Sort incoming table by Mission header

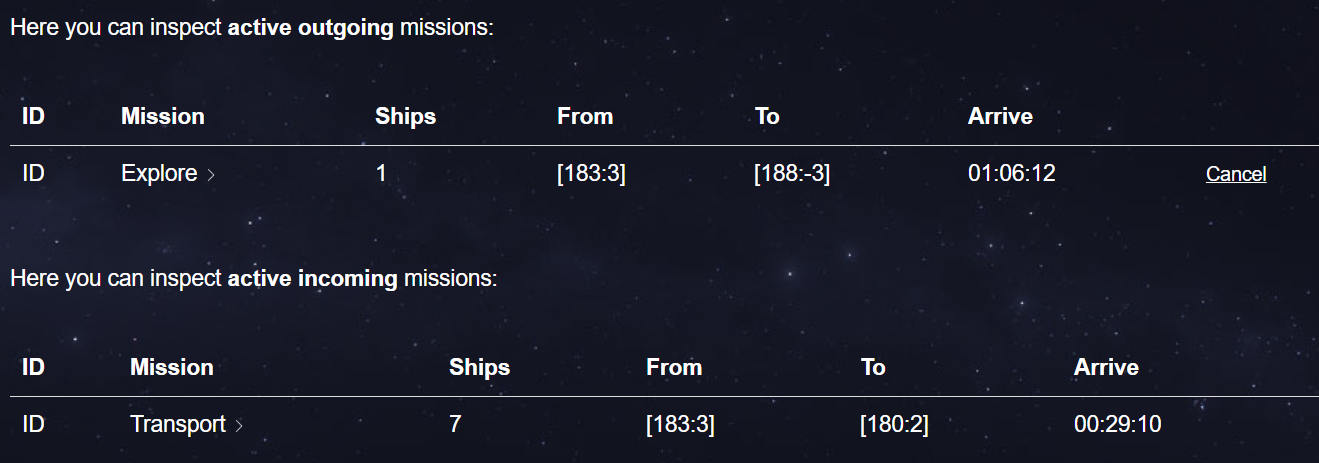coord(172,367)
